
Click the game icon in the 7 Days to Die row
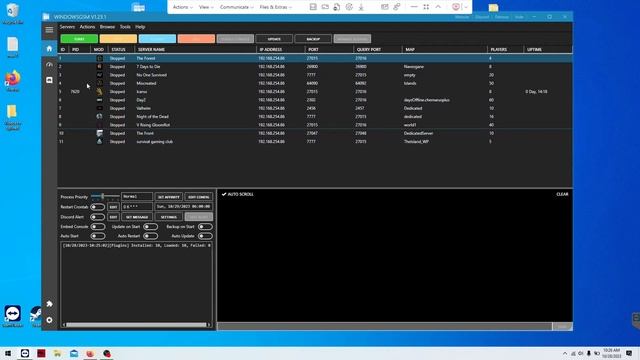click(x=99, y=67)
